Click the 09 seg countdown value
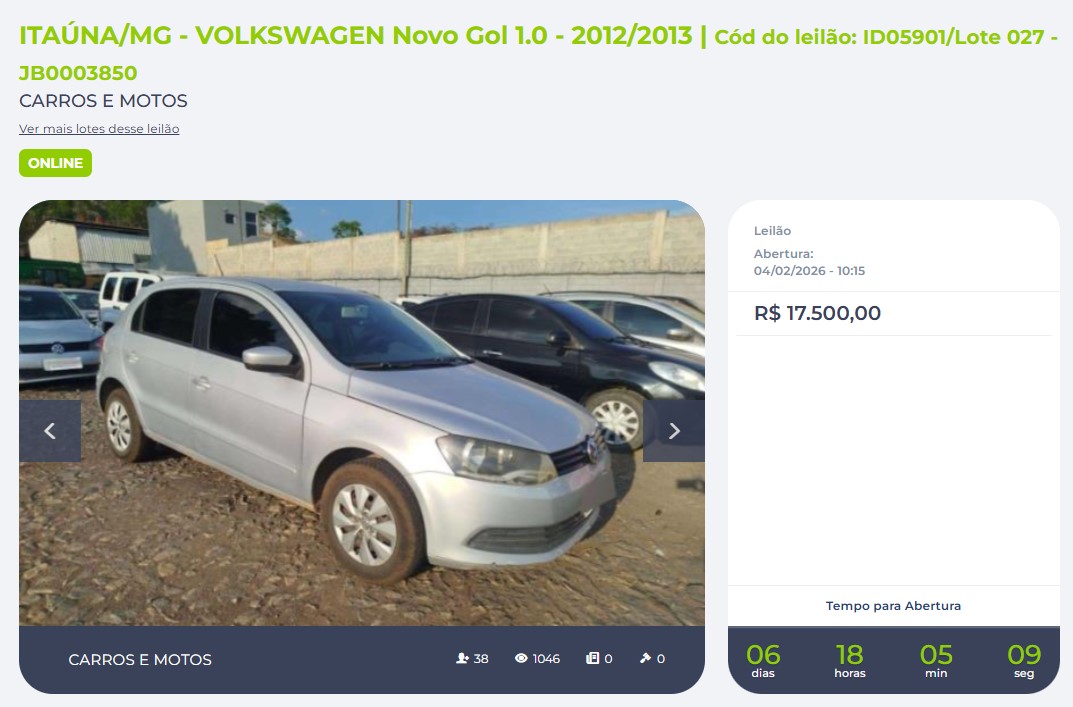 pyautogui.click(x=1024, y=655)
